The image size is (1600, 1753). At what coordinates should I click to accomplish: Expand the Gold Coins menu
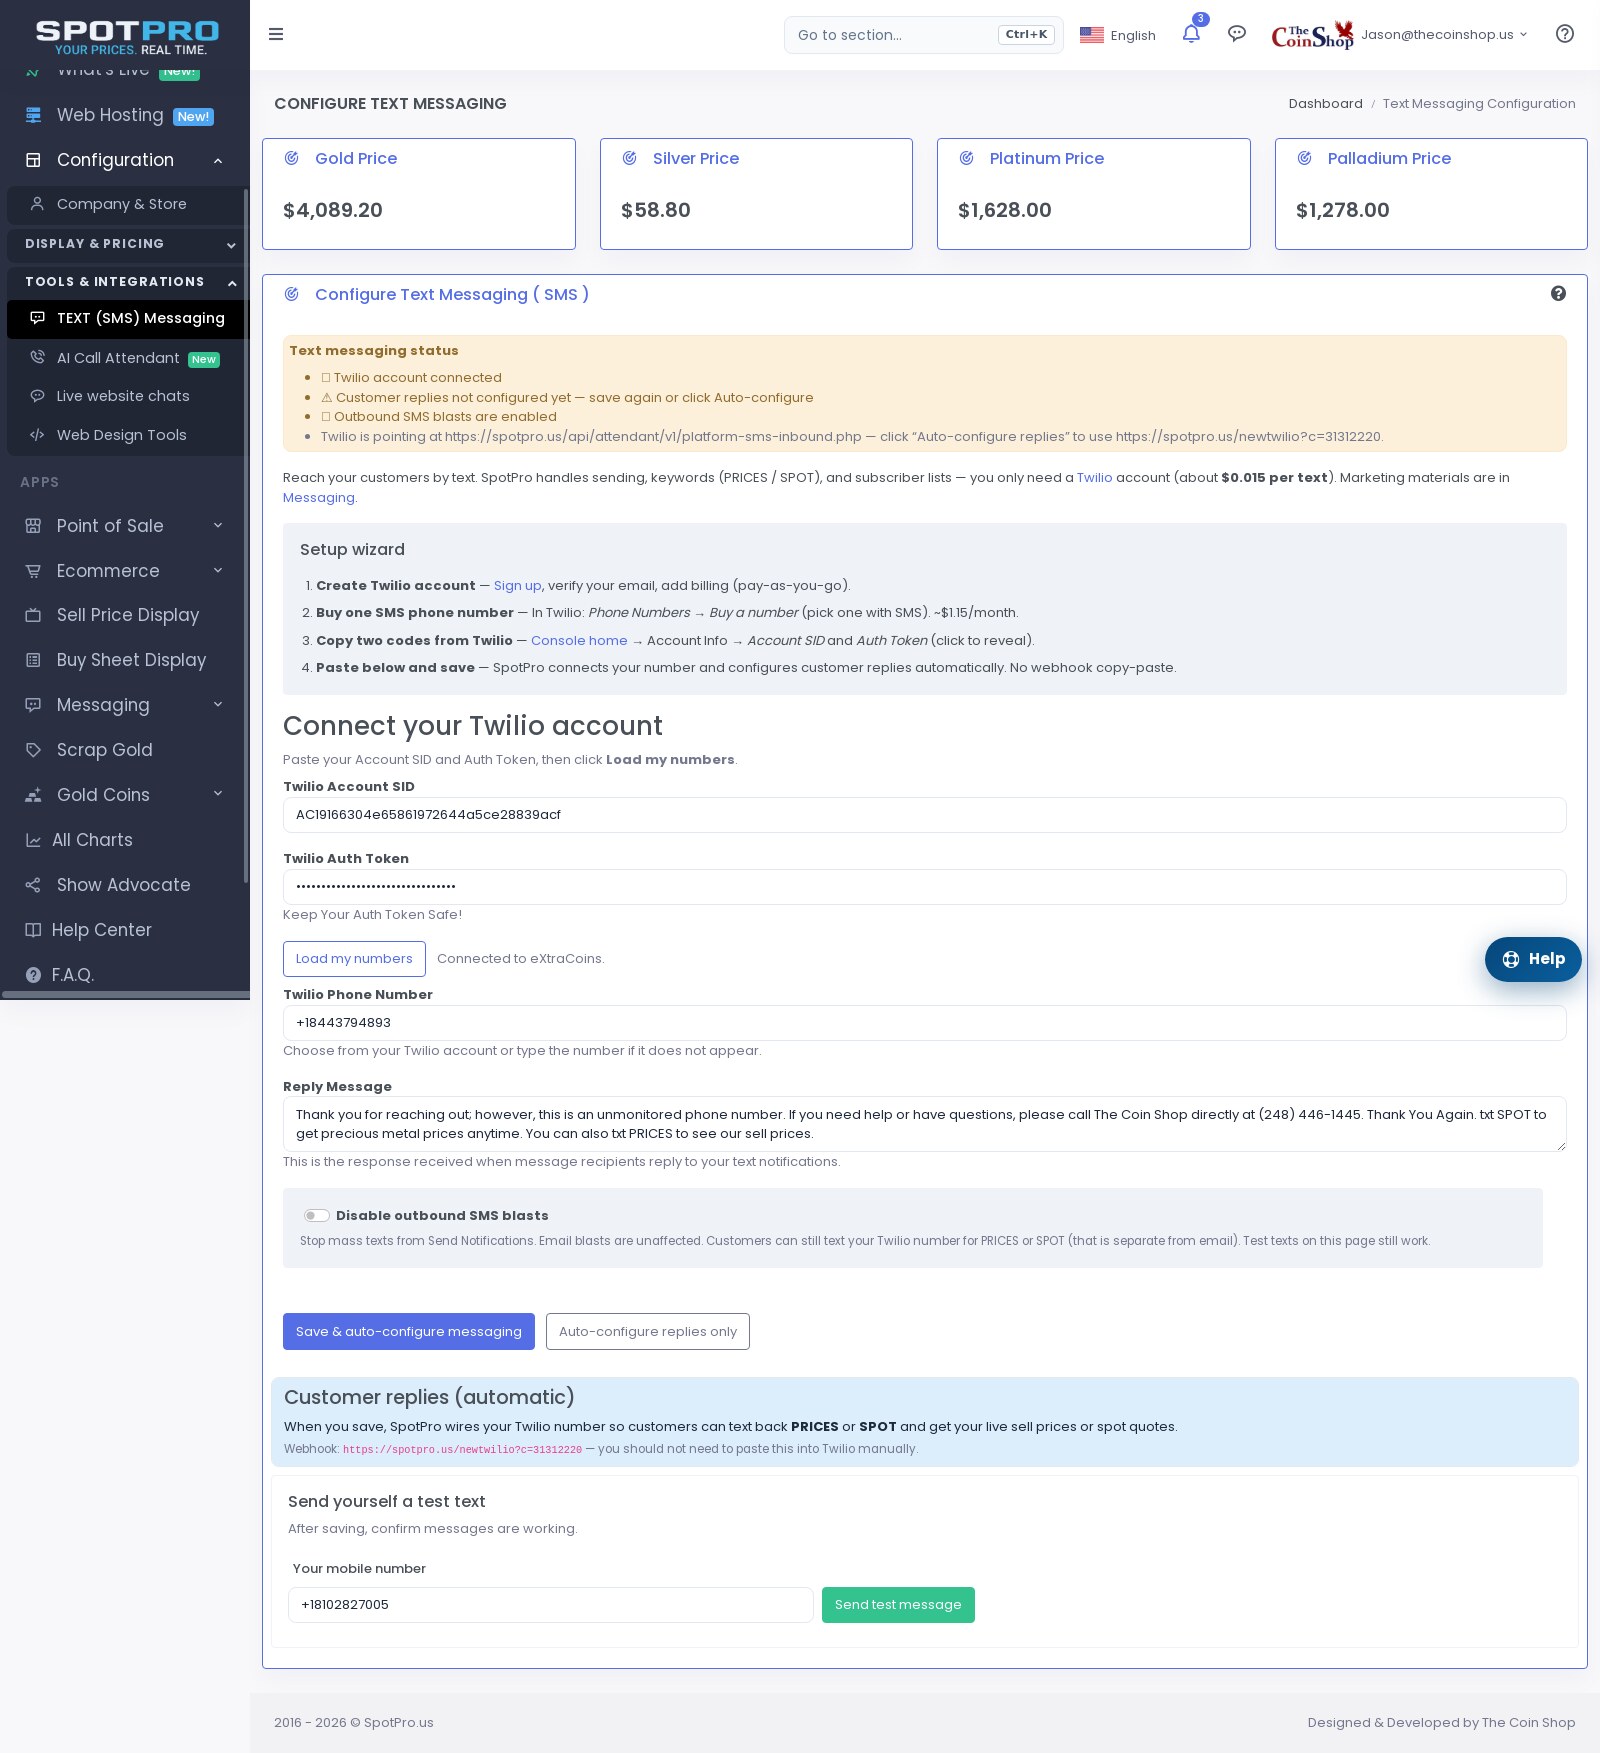(x=125, y=795)
